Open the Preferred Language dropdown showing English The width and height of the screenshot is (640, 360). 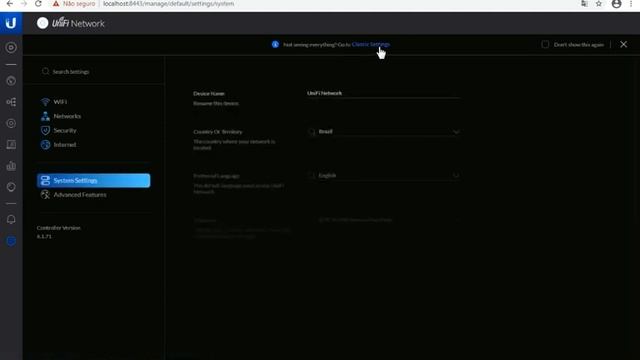[384, 176]
